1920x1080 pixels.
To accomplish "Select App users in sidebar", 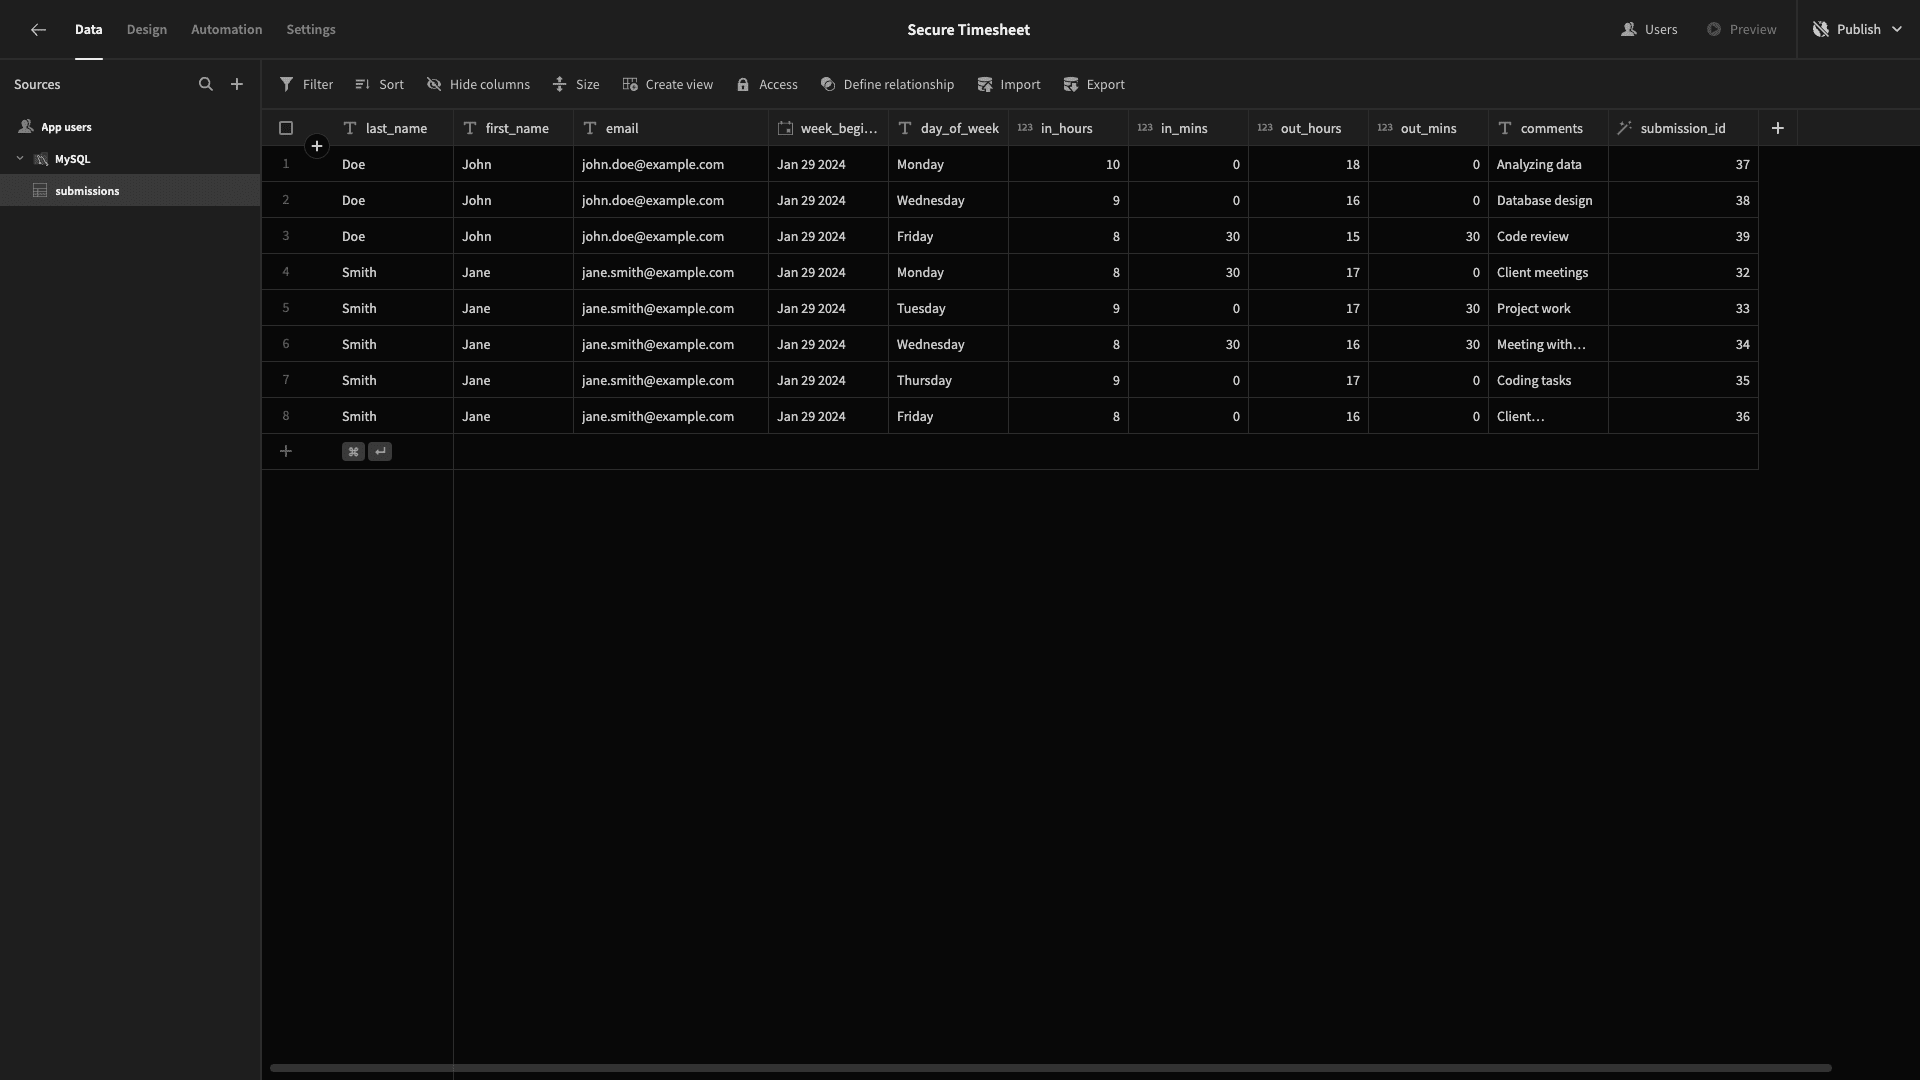I will (130, 127).
